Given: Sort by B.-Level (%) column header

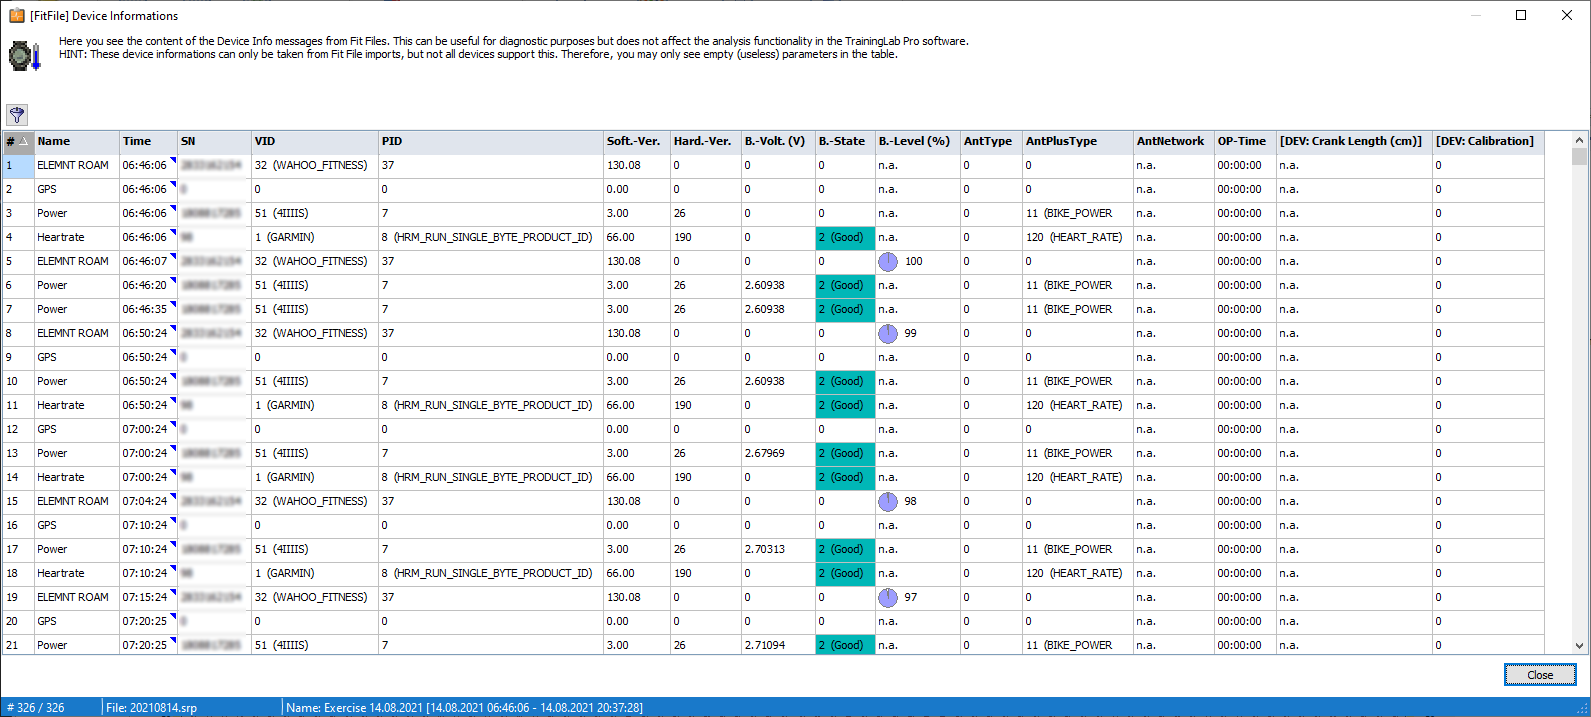Looking at the screenshot, I should [918, 141].
